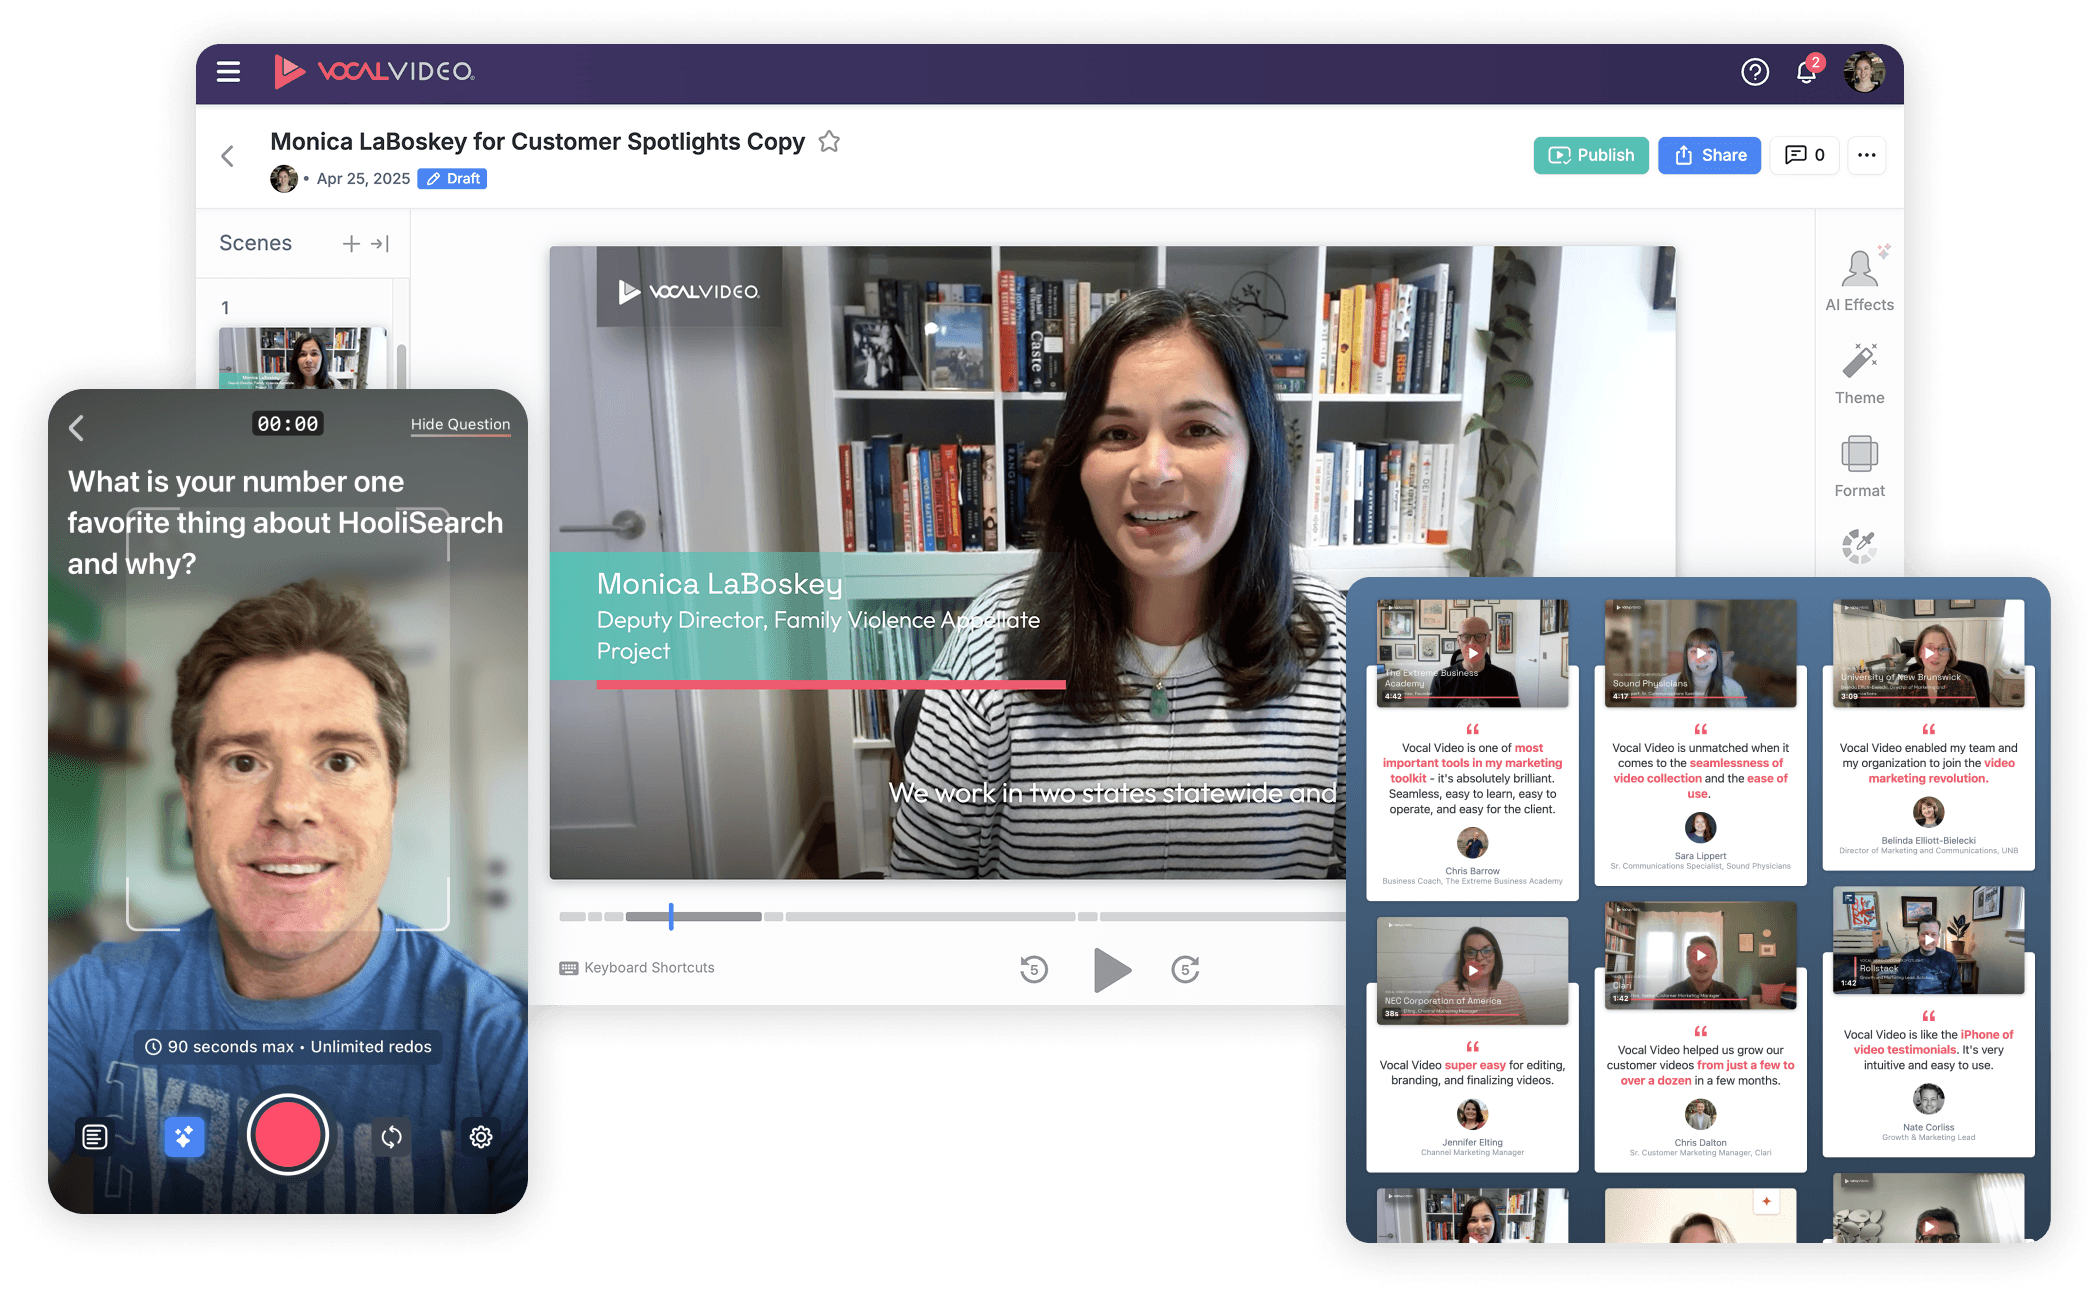Click the Scenes panel heading
The image size is (2099, 1295).
coord(255,243)
